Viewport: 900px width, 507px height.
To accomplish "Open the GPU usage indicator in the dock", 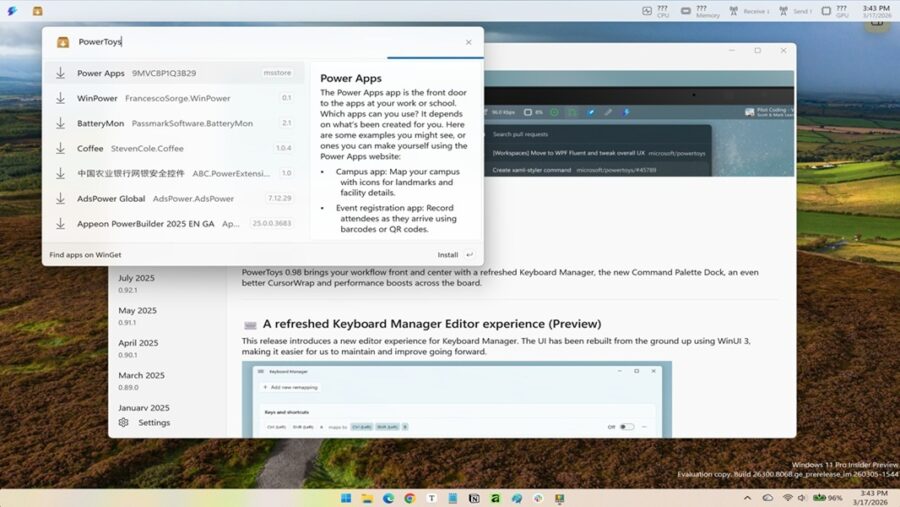I will (x=835, y=11).
